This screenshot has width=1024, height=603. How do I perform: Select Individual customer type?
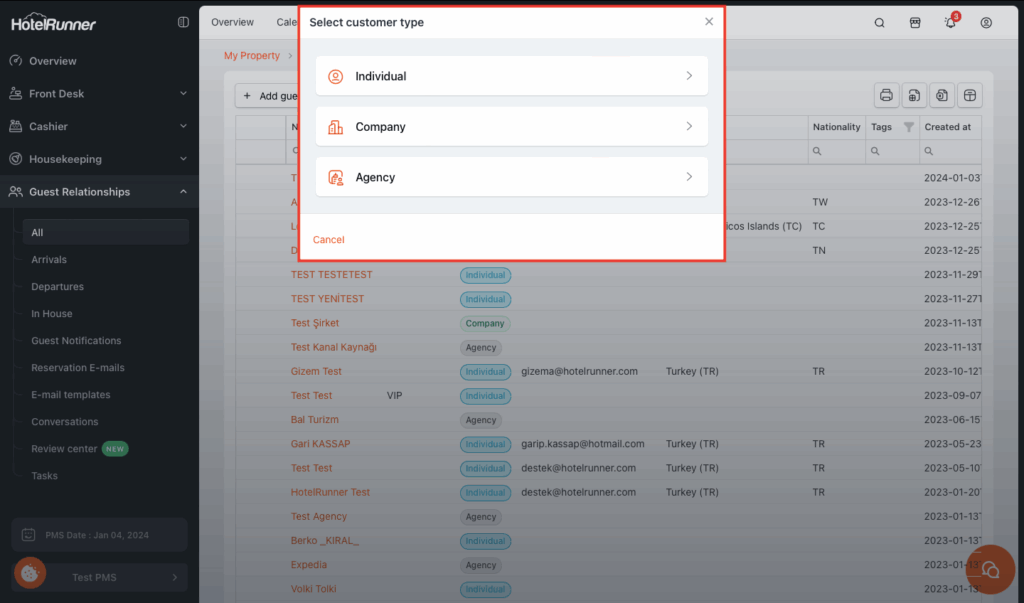(x=511, y=76)
